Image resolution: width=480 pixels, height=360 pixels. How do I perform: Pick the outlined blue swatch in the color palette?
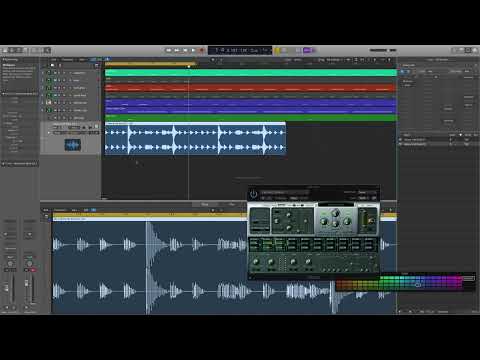418,285
